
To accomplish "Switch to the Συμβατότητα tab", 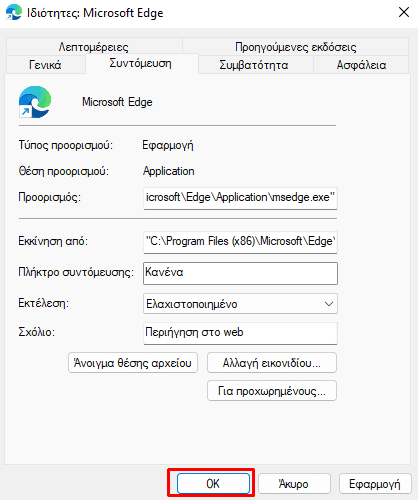I will (x=254, y=65).
